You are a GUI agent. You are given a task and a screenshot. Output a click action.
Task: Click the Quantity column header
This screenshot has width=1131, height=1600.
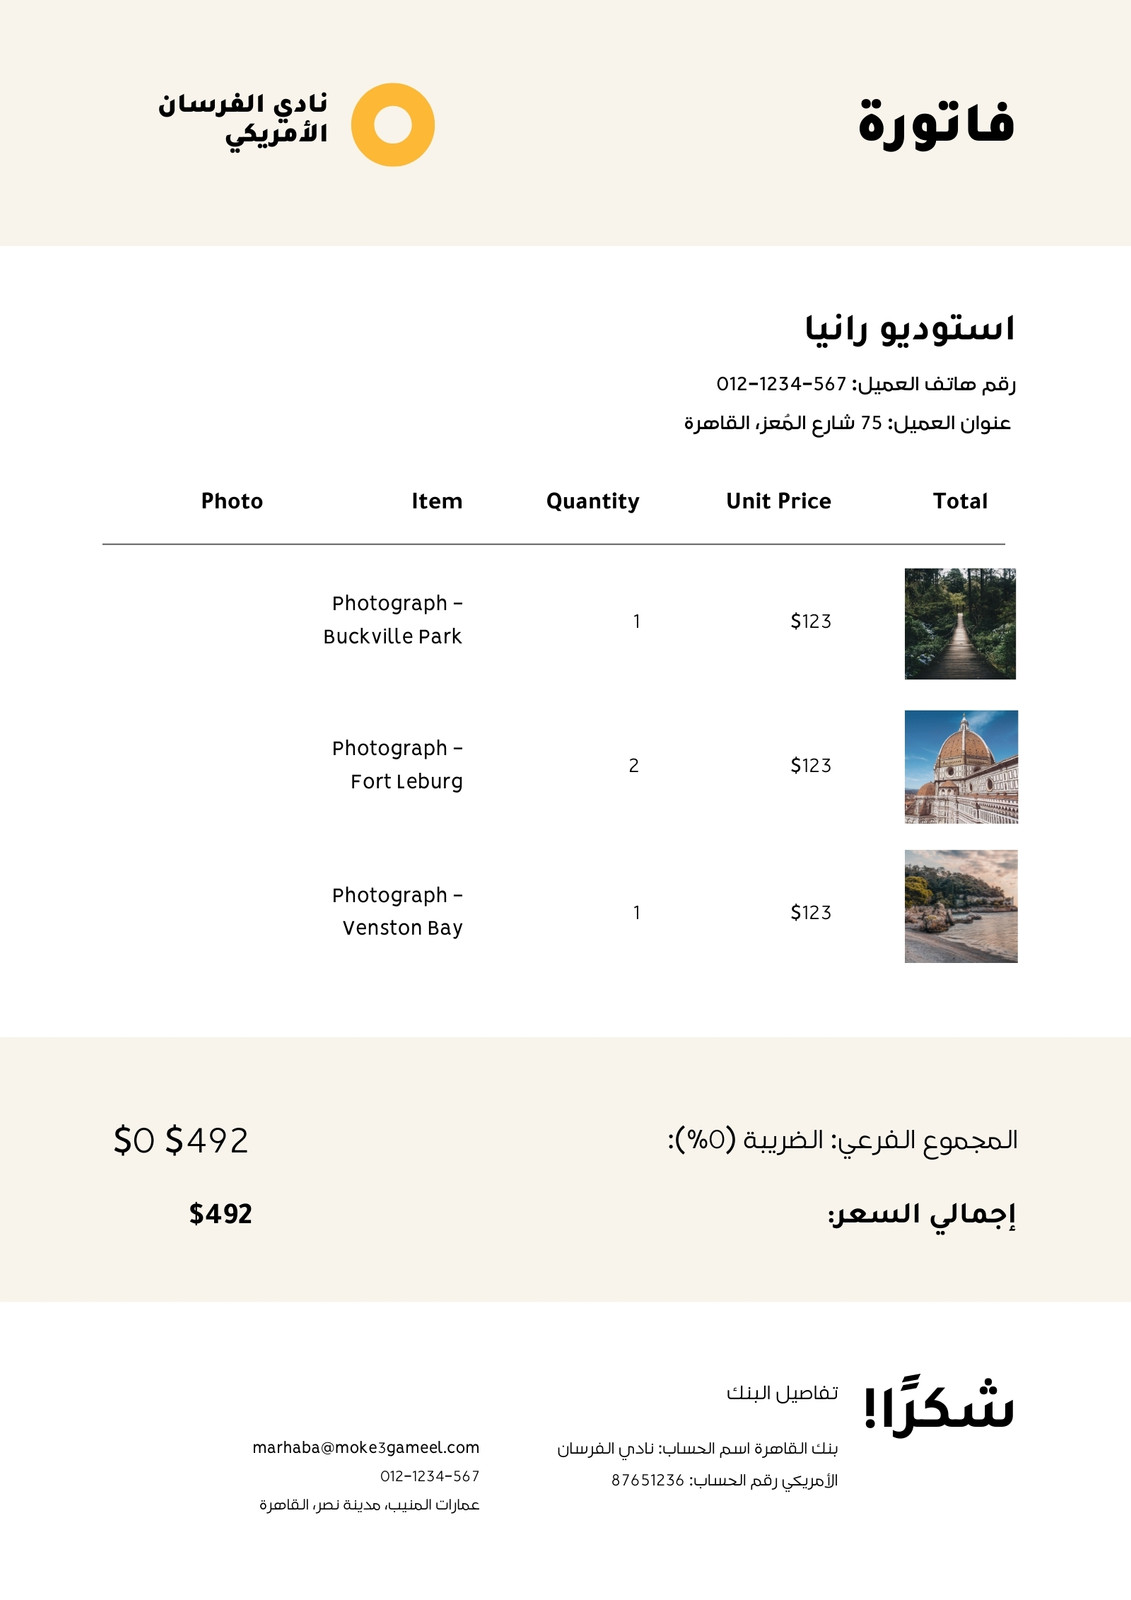pos(592,502)
